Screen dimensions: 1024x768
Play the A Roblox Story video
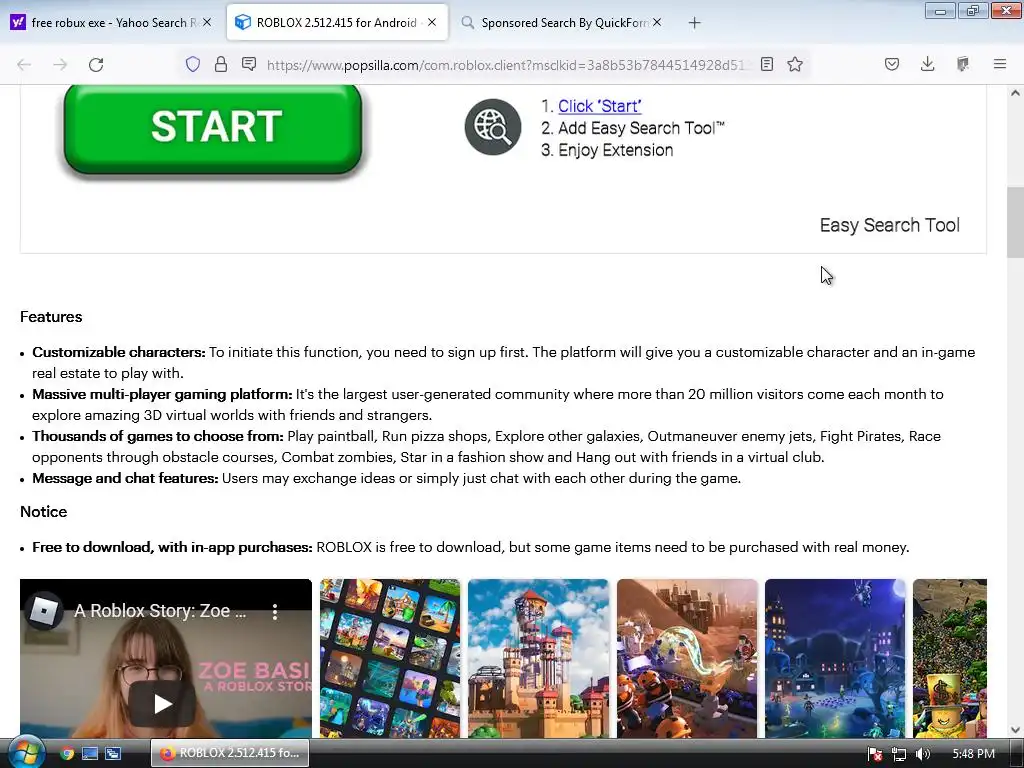coord(163,703)
